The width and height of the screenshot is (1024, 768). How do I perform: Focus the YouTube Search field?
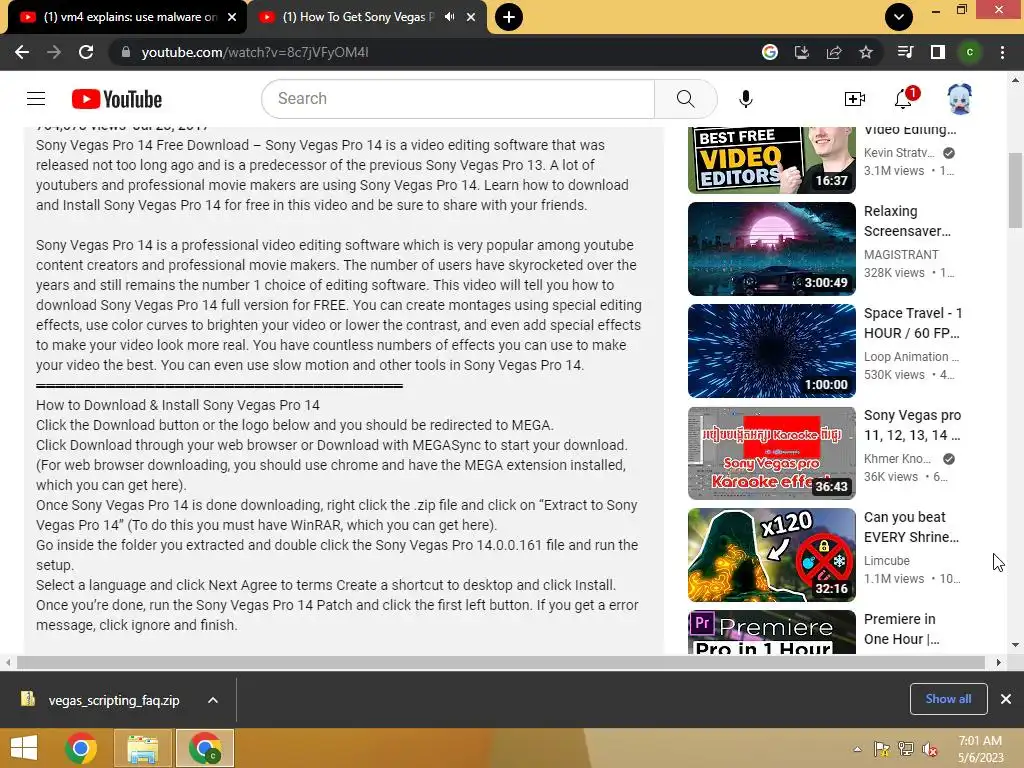tap(457, 99)
